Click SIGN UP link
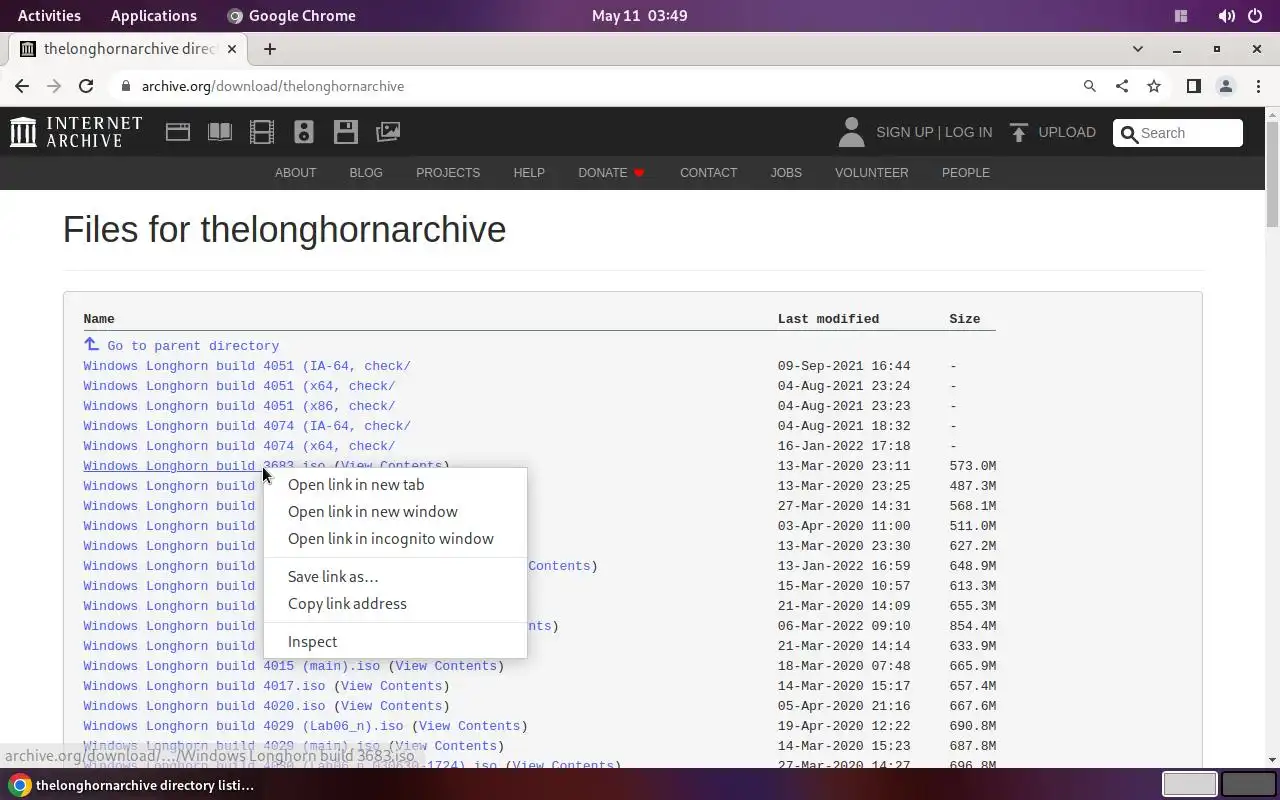Image resolution: width=1280 pixels, height=800 pixels. (x=904, y=132)
